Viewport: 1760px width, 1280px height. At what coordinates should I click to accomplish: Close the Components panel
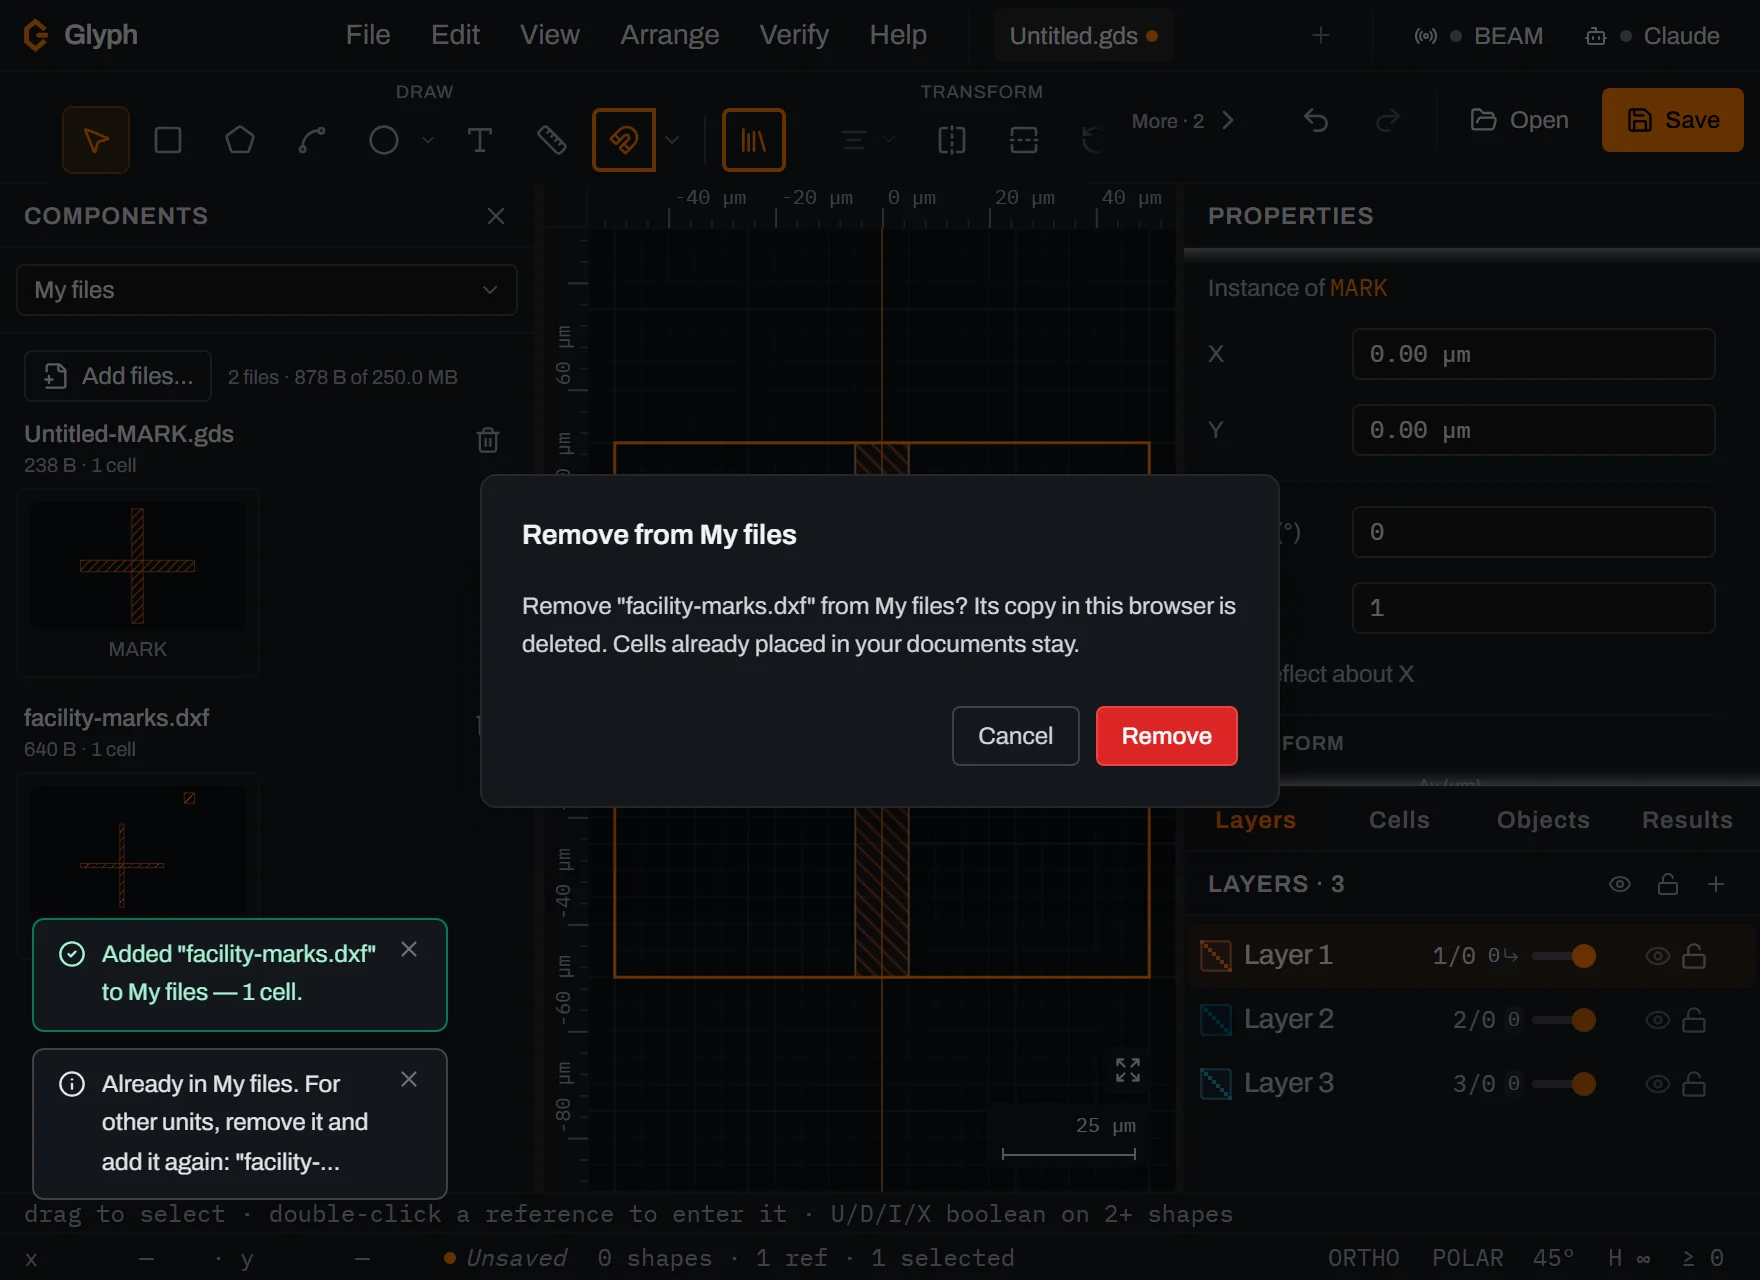(496, 216)
